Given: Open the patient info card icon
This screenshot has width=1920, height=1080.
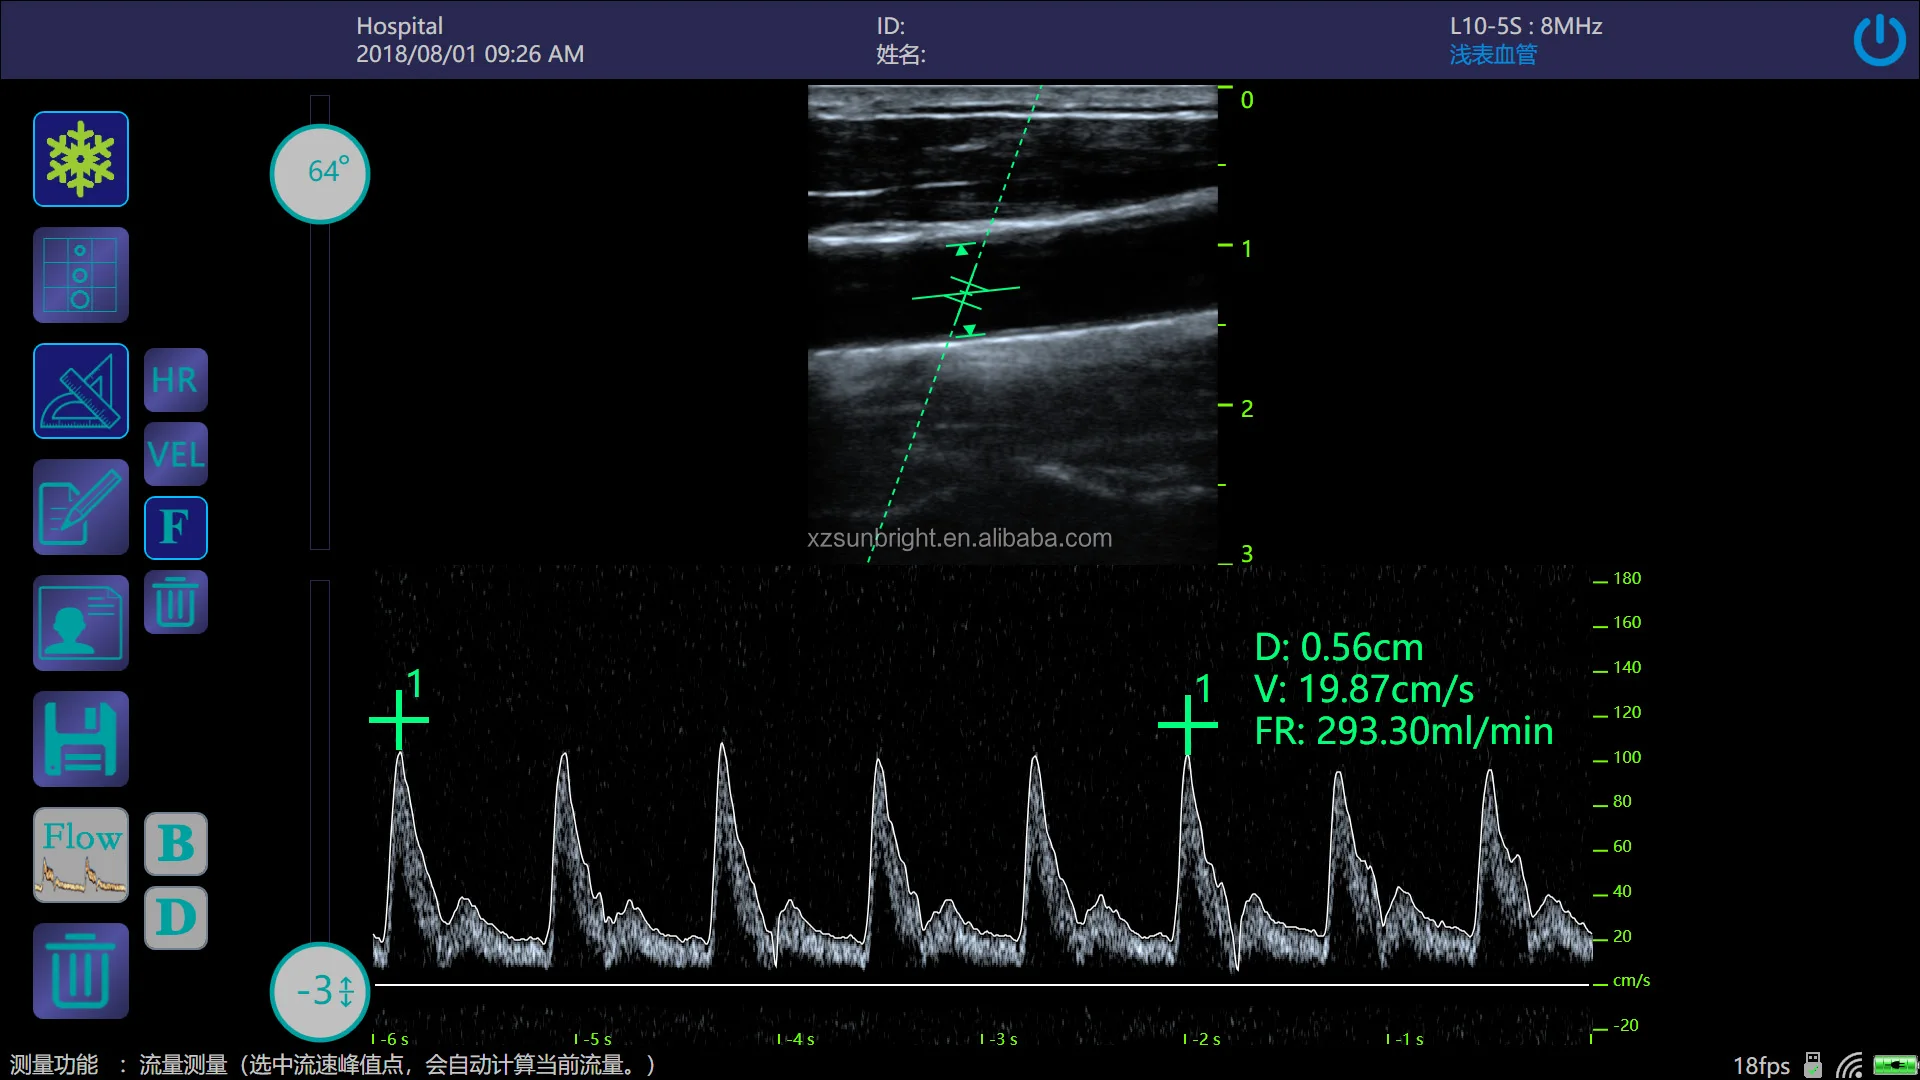Looking at the screenshot, I should (81, 623).
